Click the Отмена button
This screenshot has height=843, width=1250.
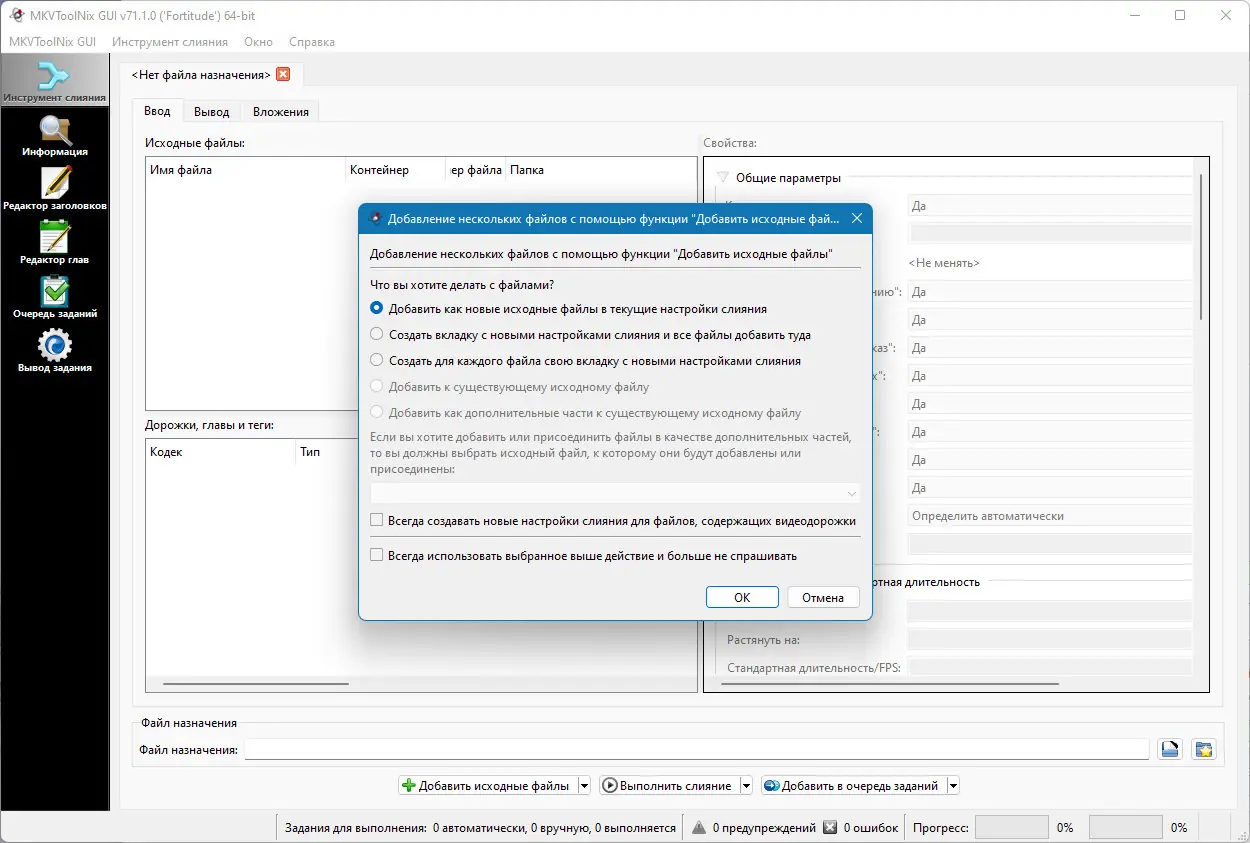point(823,597)
